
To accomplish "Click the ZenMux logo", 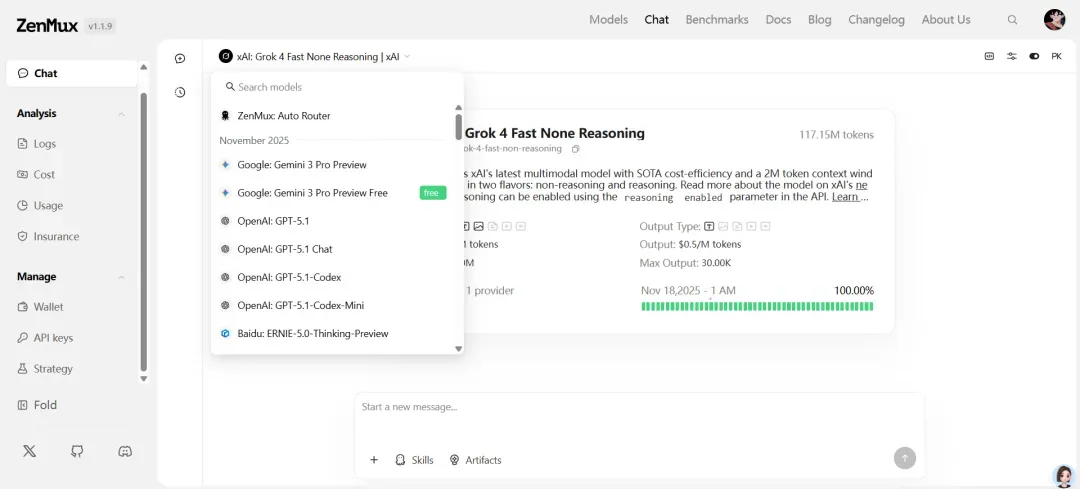I will click(x=48, y=26).
